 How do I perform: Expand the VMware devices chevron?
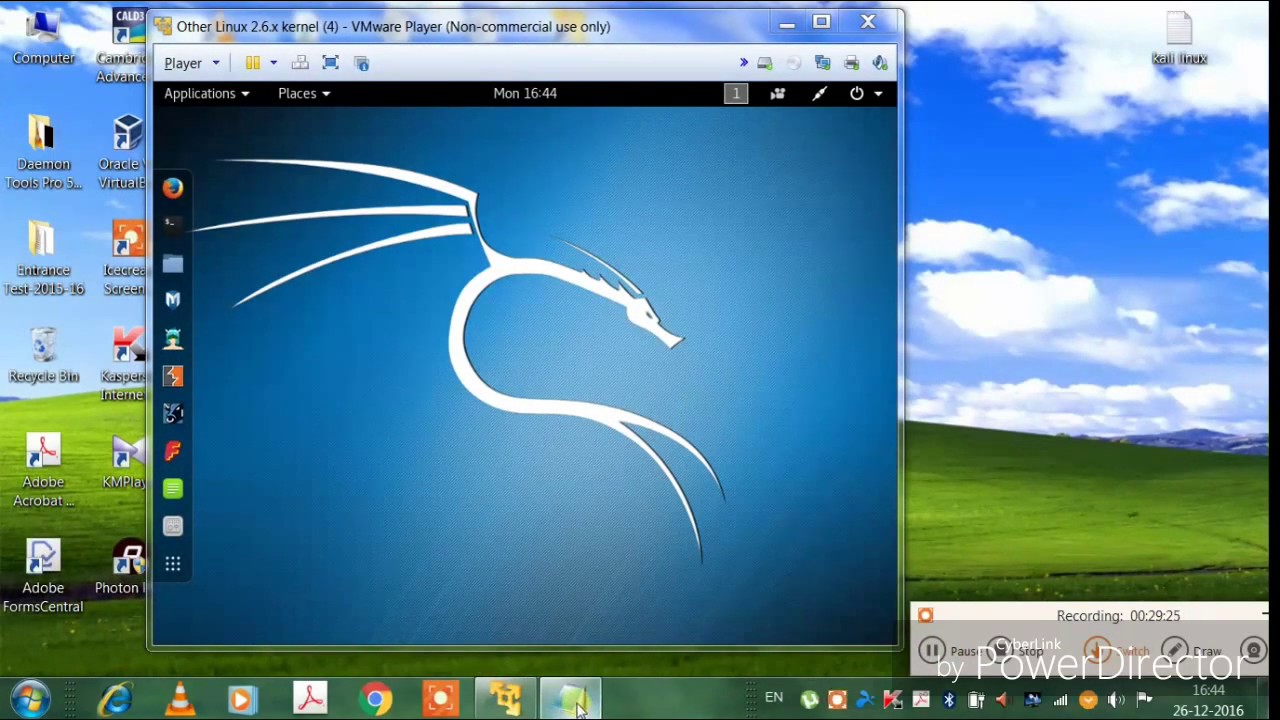tap(743, 63)
